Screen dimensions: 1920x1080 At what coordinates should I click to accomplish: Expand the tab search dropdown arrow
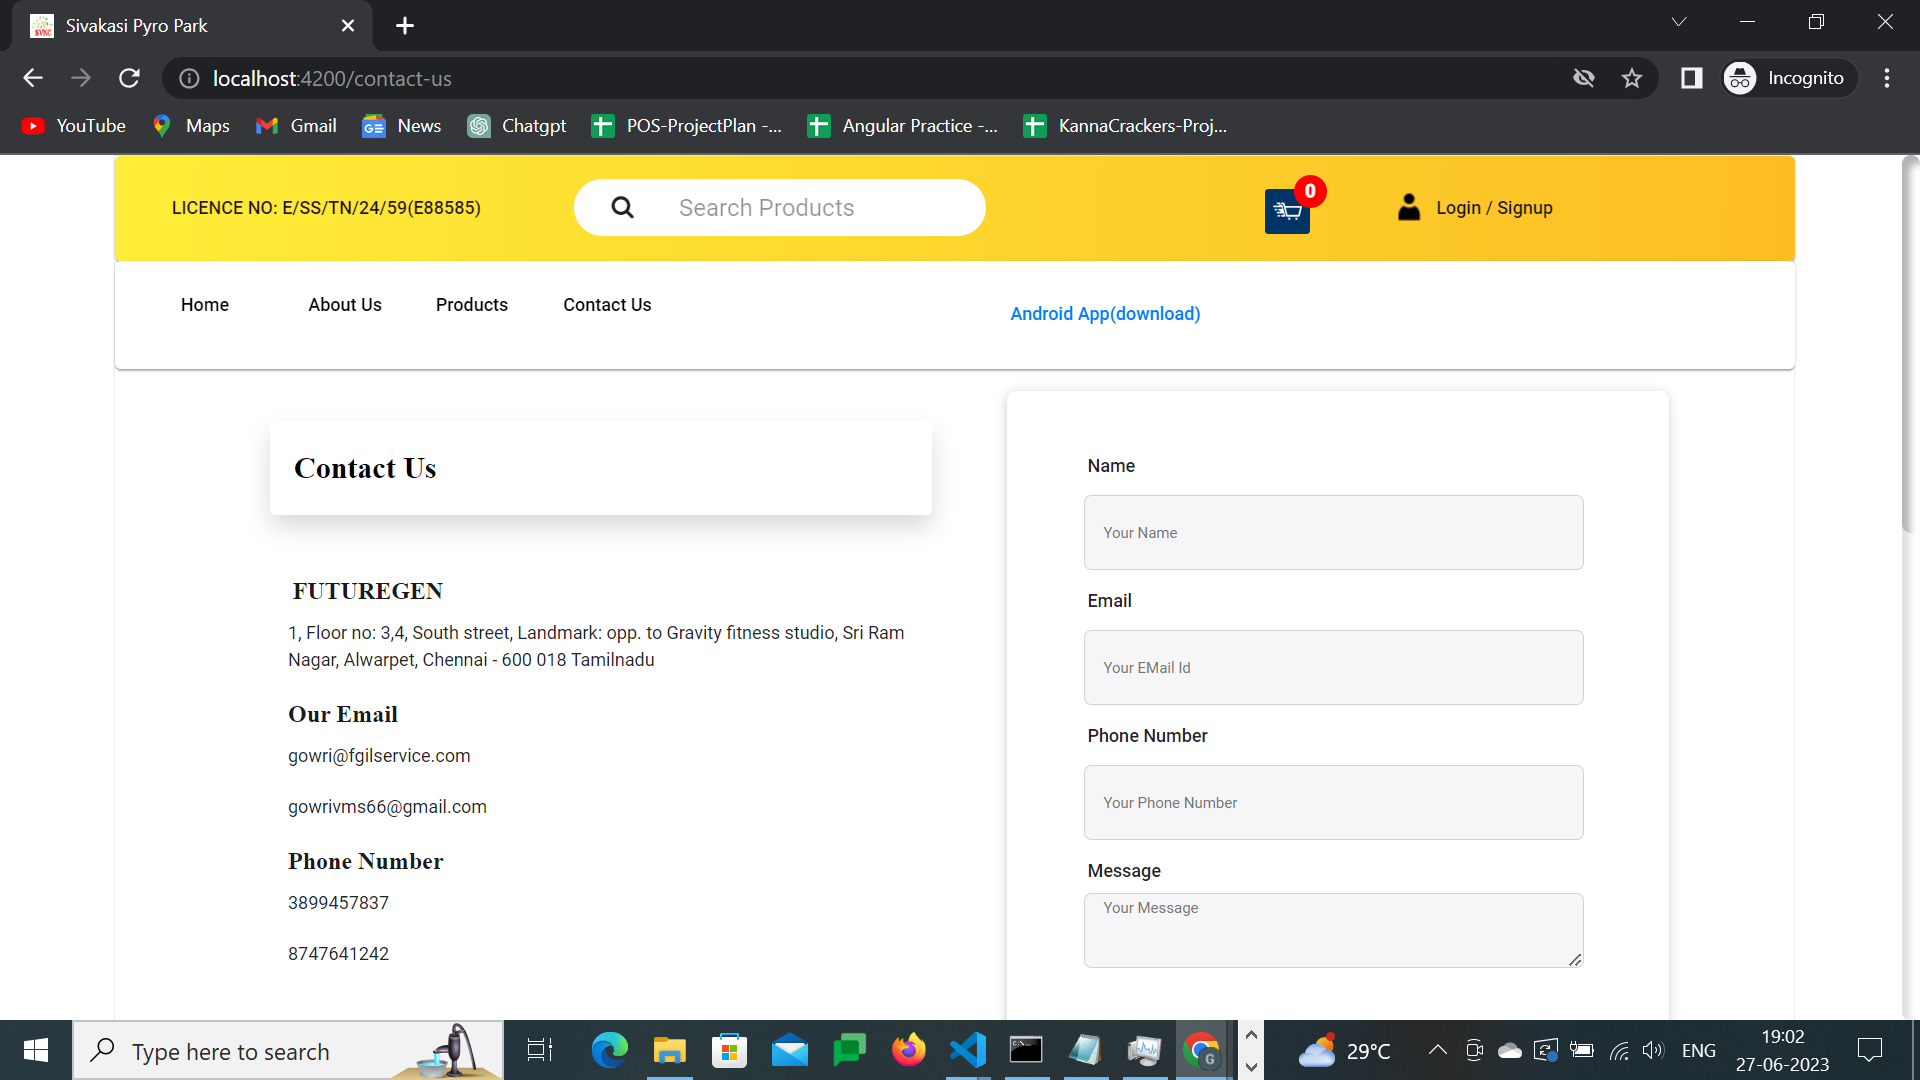point(1679,22)
